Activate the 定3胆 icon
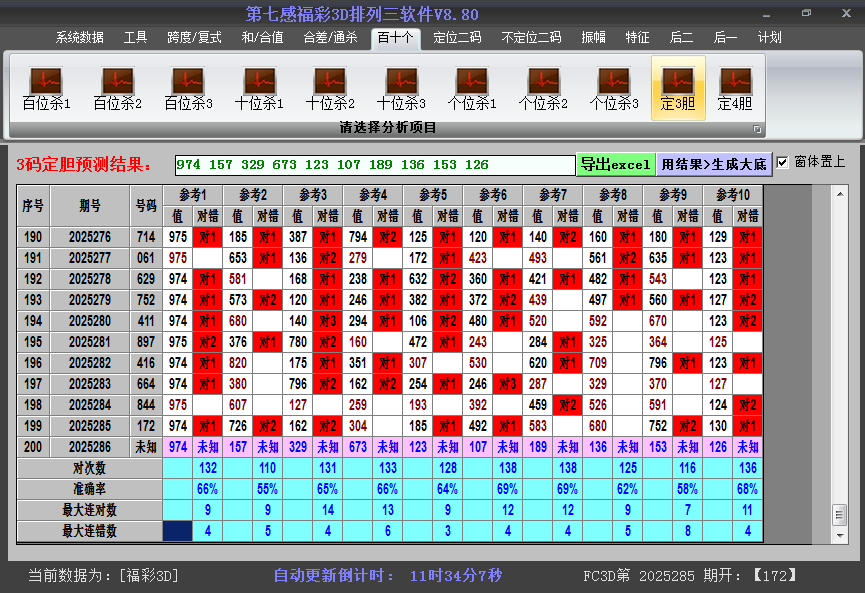The image size is (865, 593). [x=678, y=89]
